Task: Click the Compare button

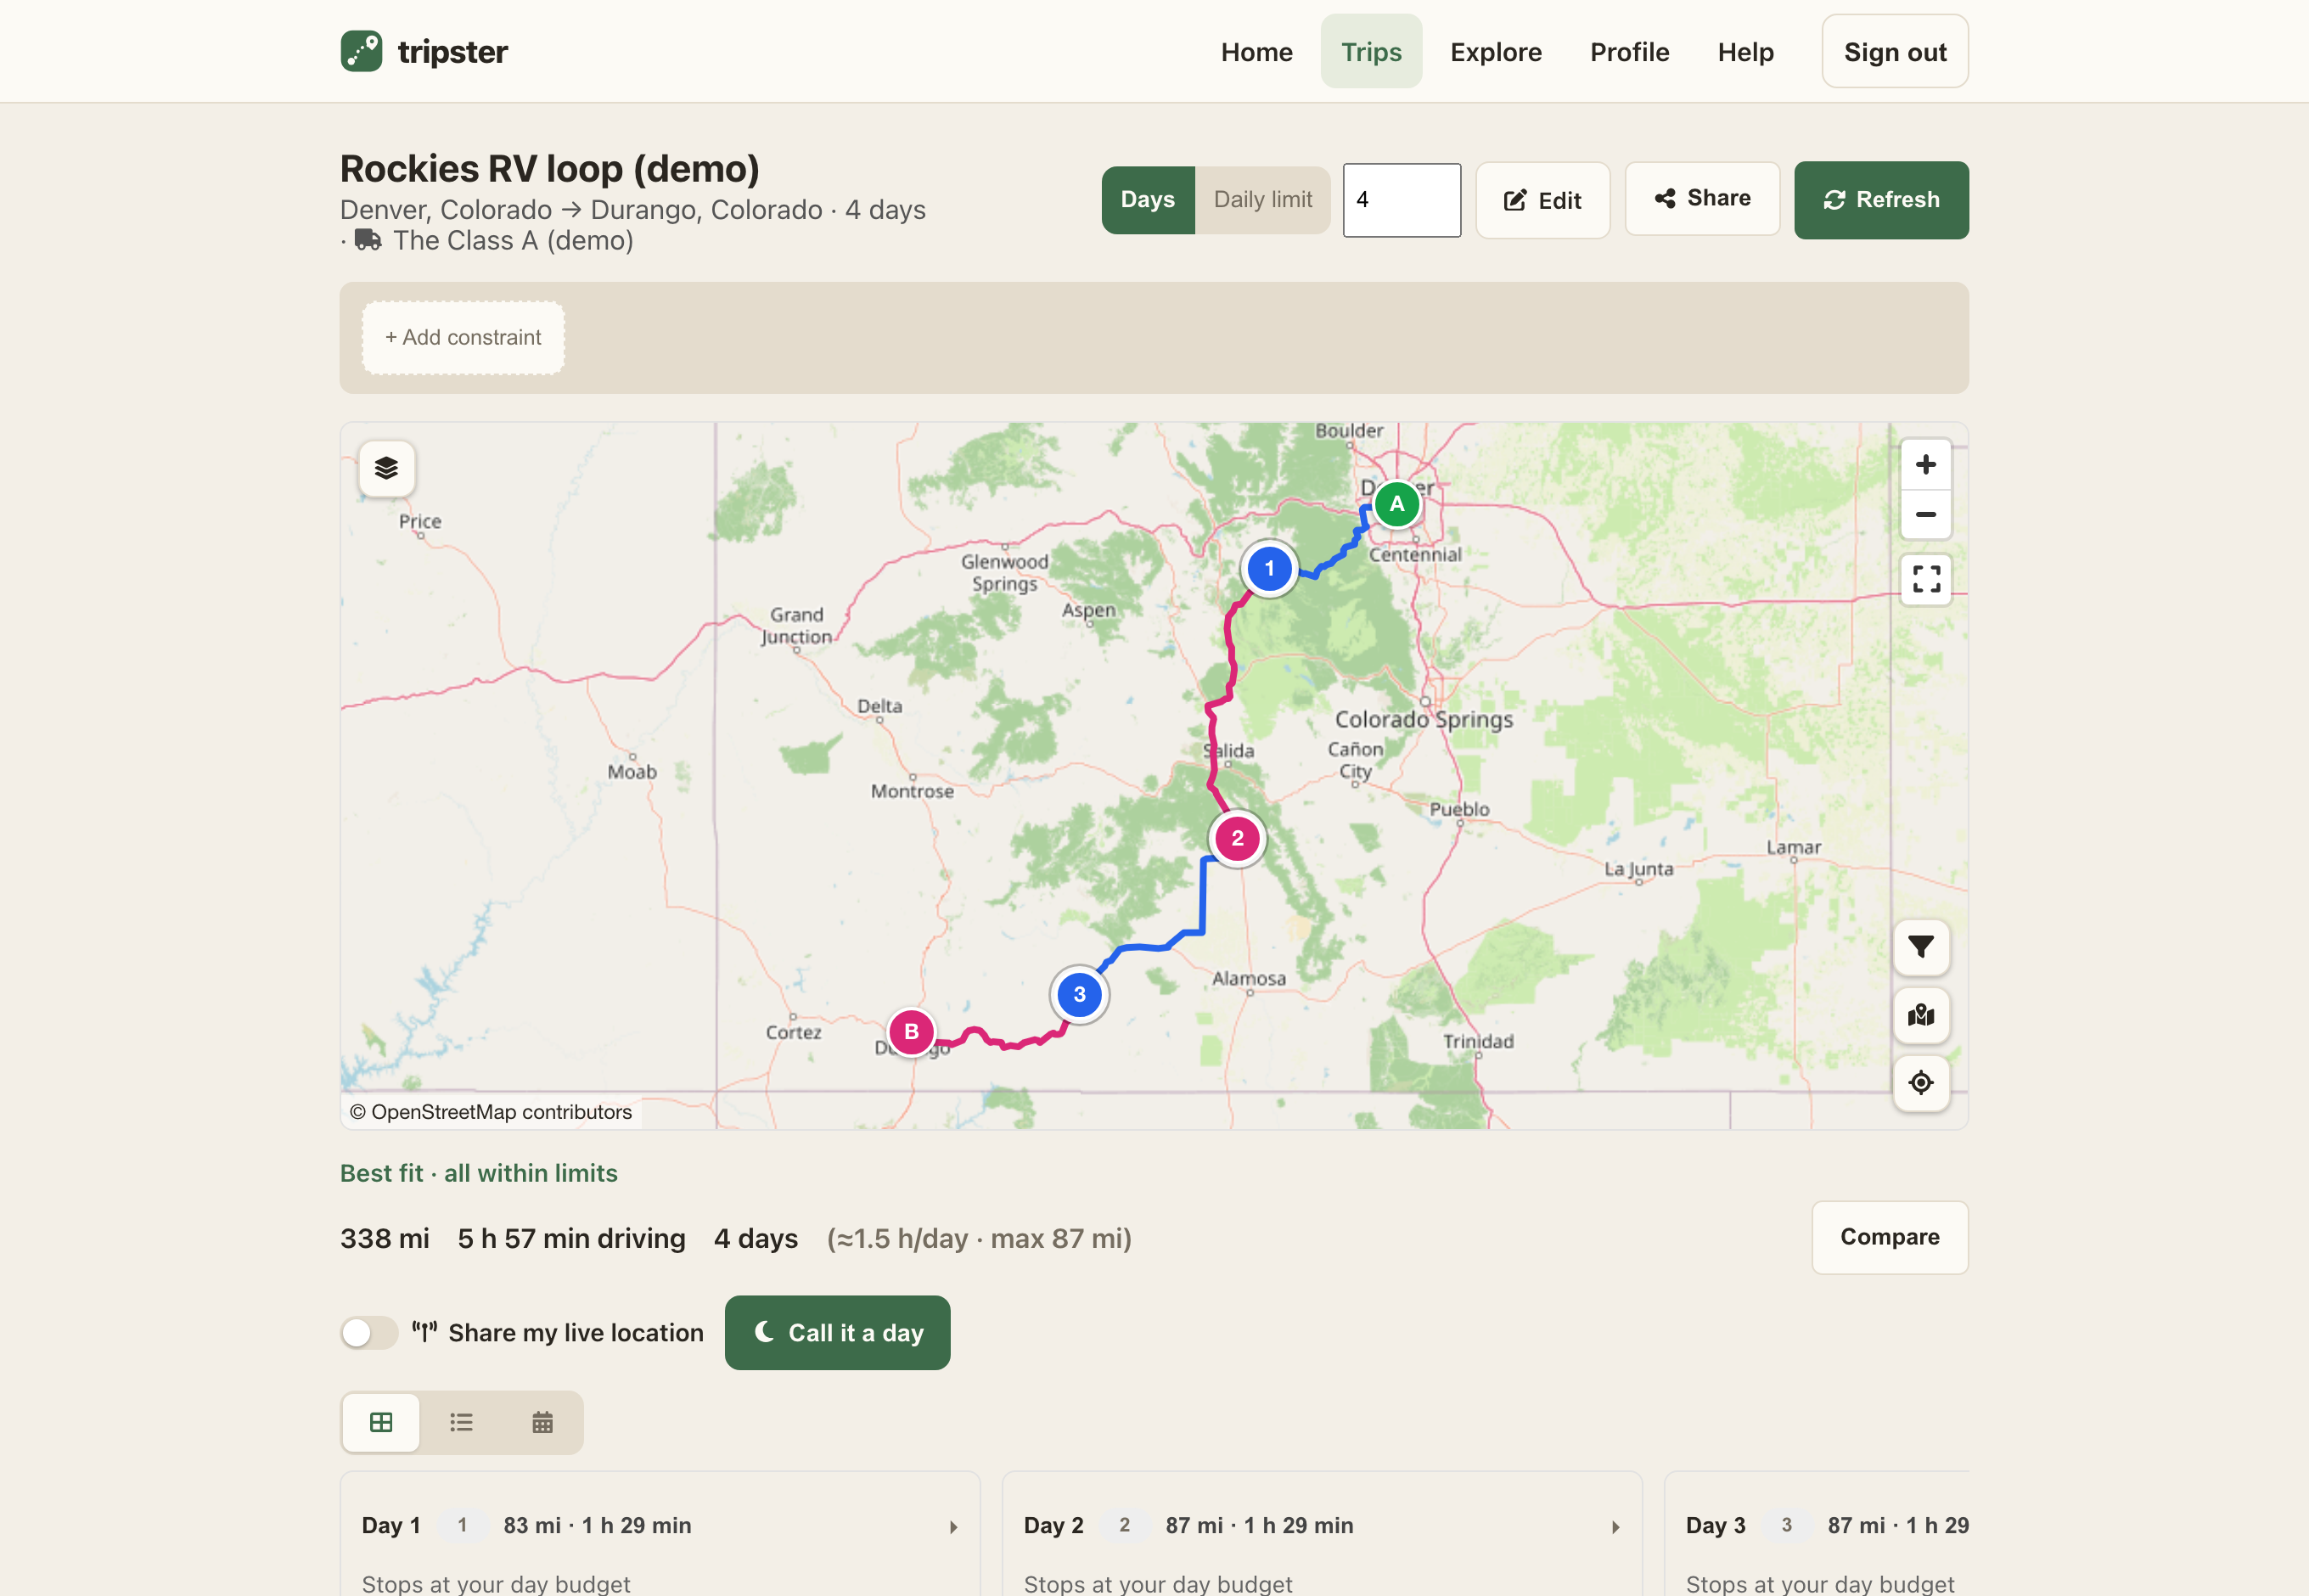Action: point(1889,1237)
